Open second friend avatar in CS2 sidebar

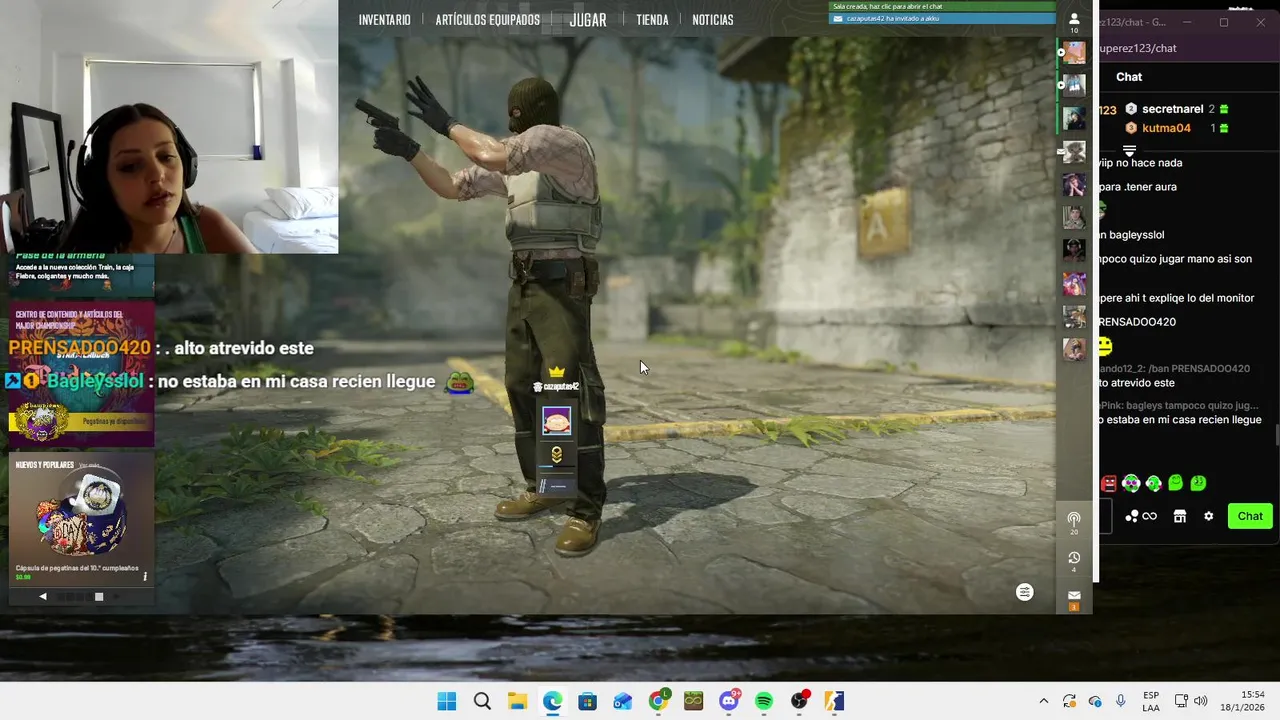(1074, 85)
